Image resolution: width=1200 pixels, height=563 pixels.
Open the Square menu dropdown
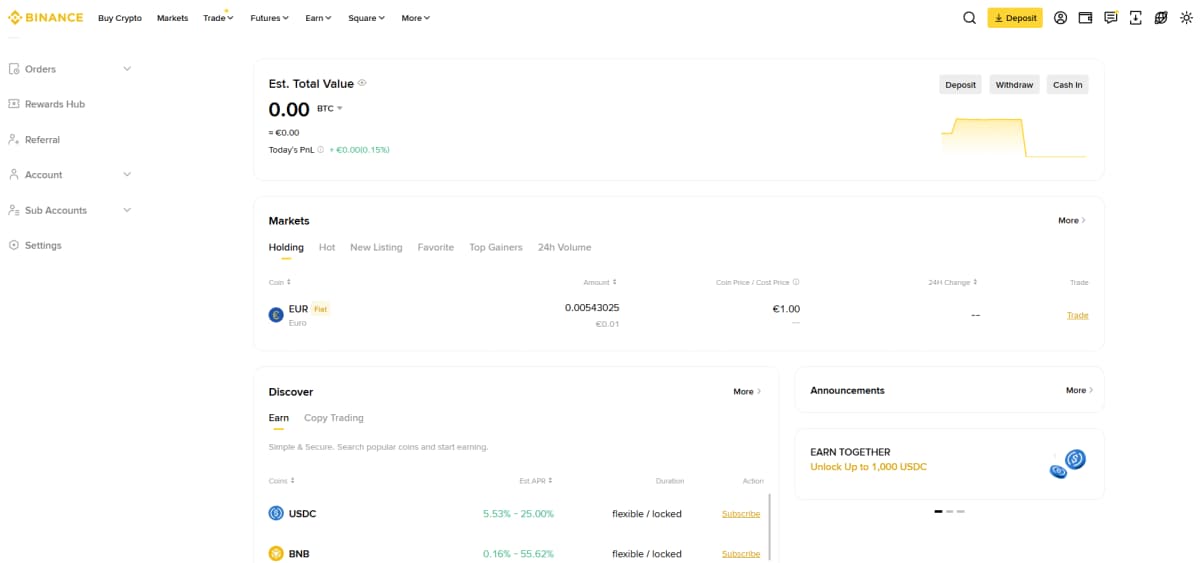pos(366,18)
